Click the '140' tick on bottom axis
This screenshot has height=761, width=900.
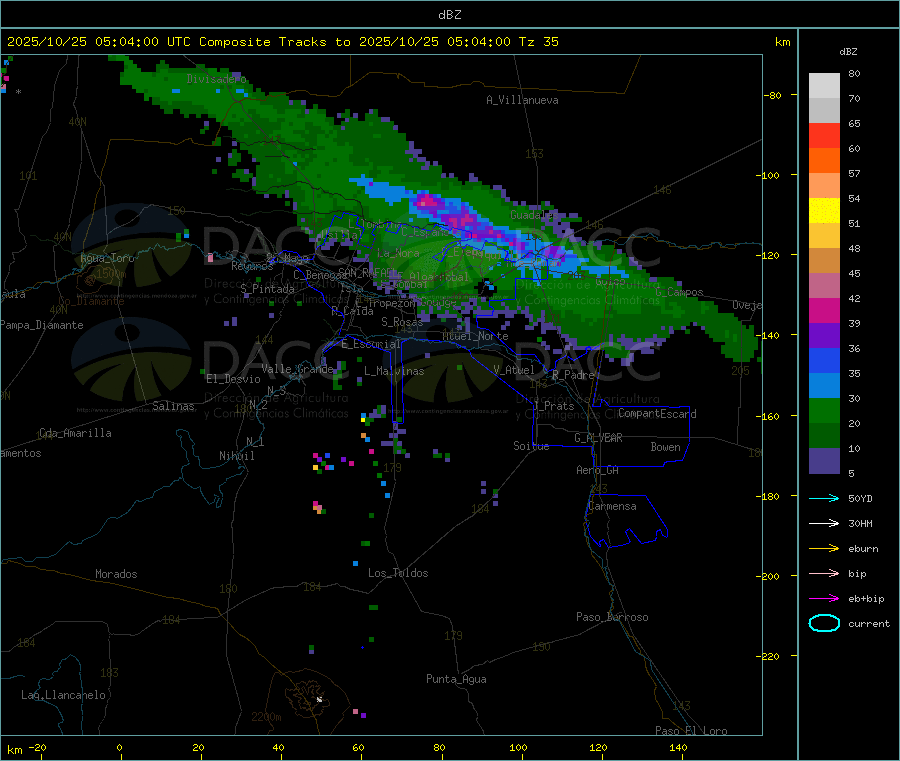(678, 747)
